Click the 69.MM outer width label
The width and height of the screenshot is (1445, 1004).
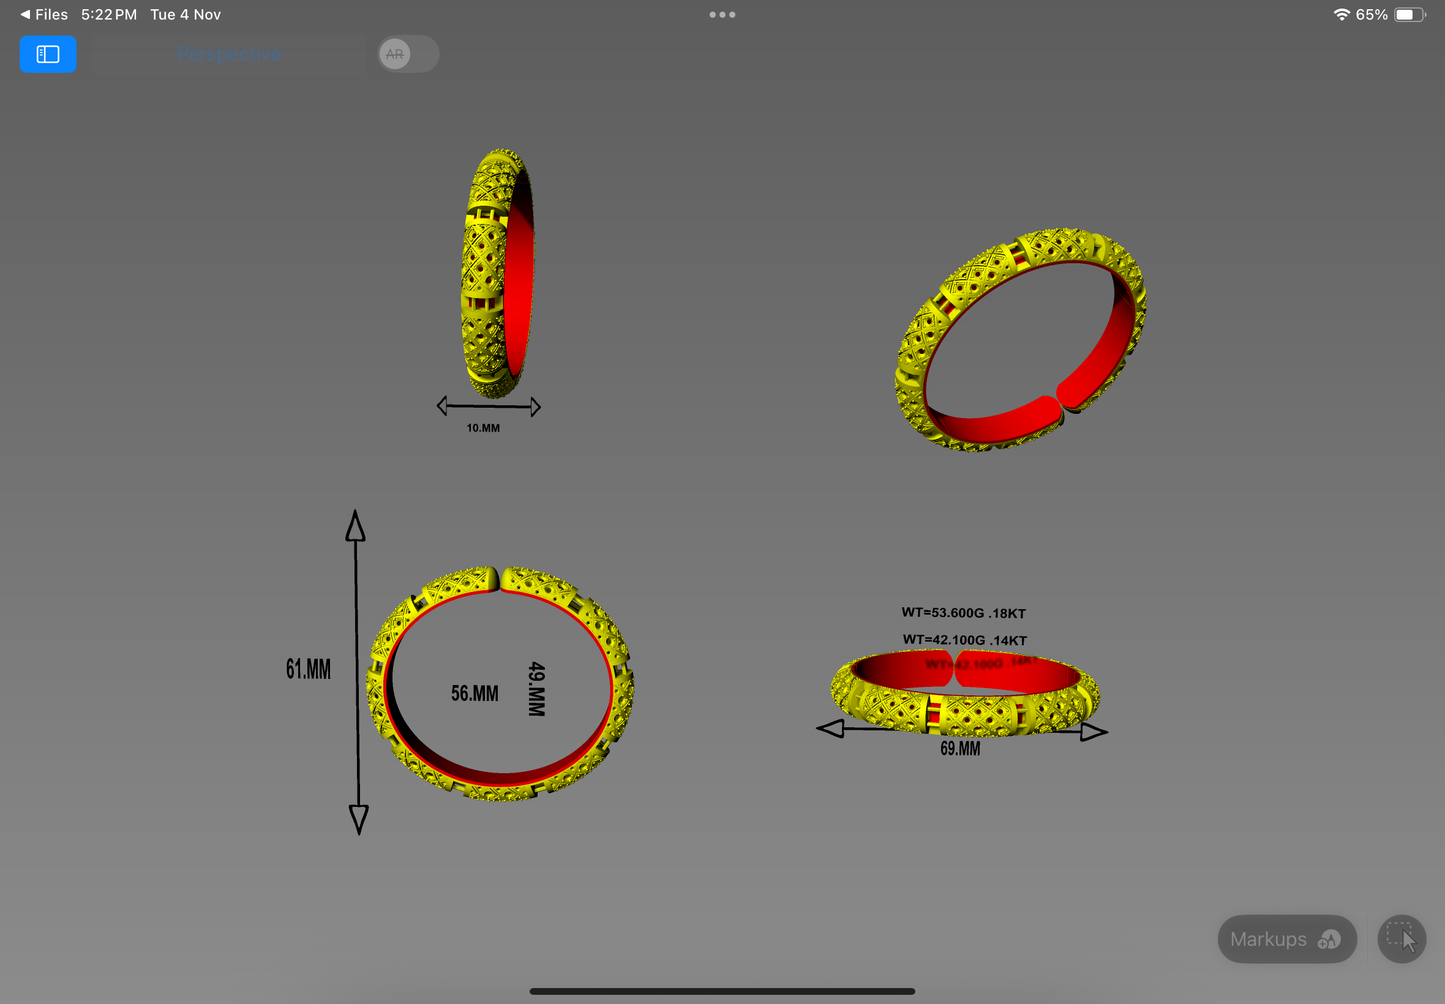(960, 749)
